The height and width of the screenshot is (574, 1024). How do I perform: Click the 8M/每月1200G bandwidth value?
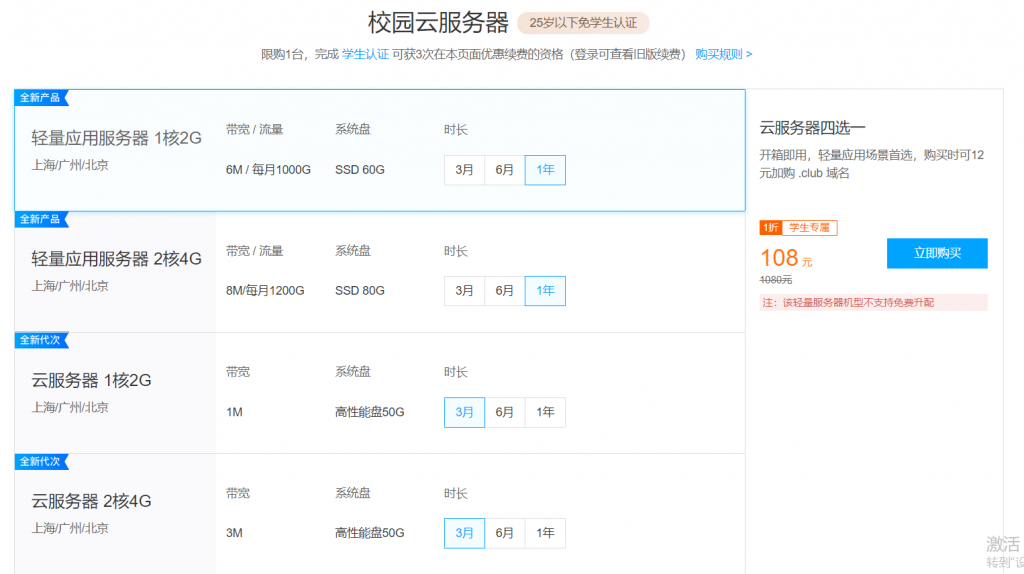[265, 291]
